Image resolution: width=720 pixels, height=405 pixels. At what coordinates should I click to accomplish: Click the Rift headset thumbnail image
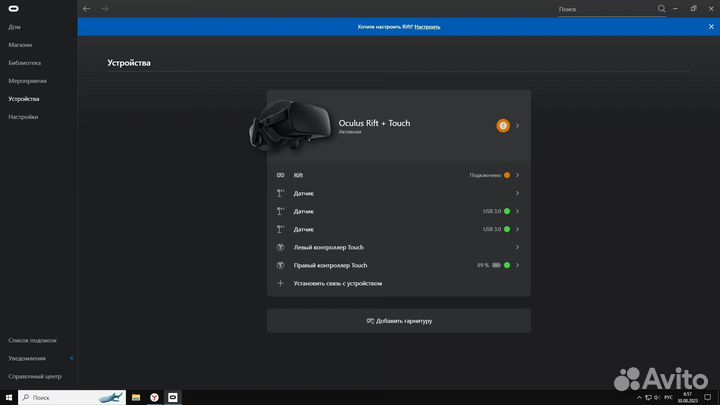(x=291, y=125)
